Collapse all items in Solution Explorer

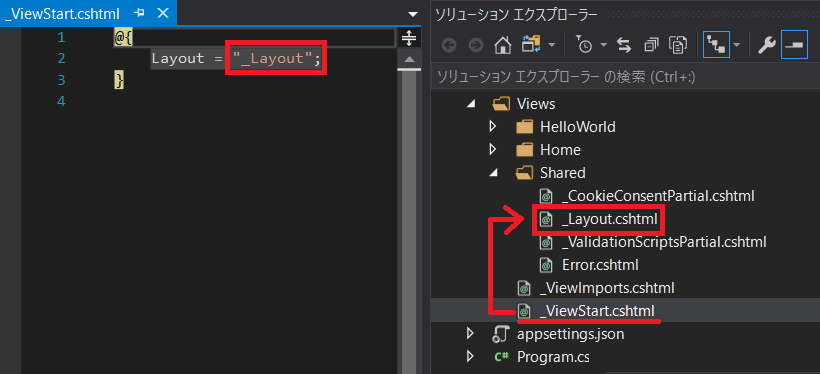coord(652,46)
